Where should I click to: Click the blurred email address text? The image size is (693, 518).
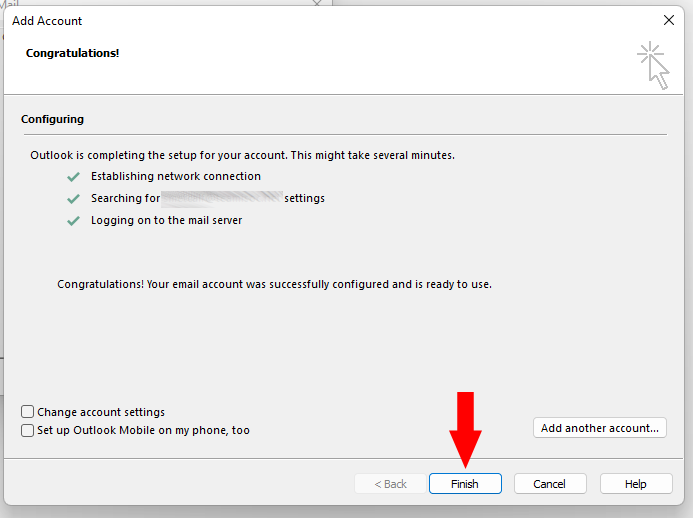[x=222, y=198]
